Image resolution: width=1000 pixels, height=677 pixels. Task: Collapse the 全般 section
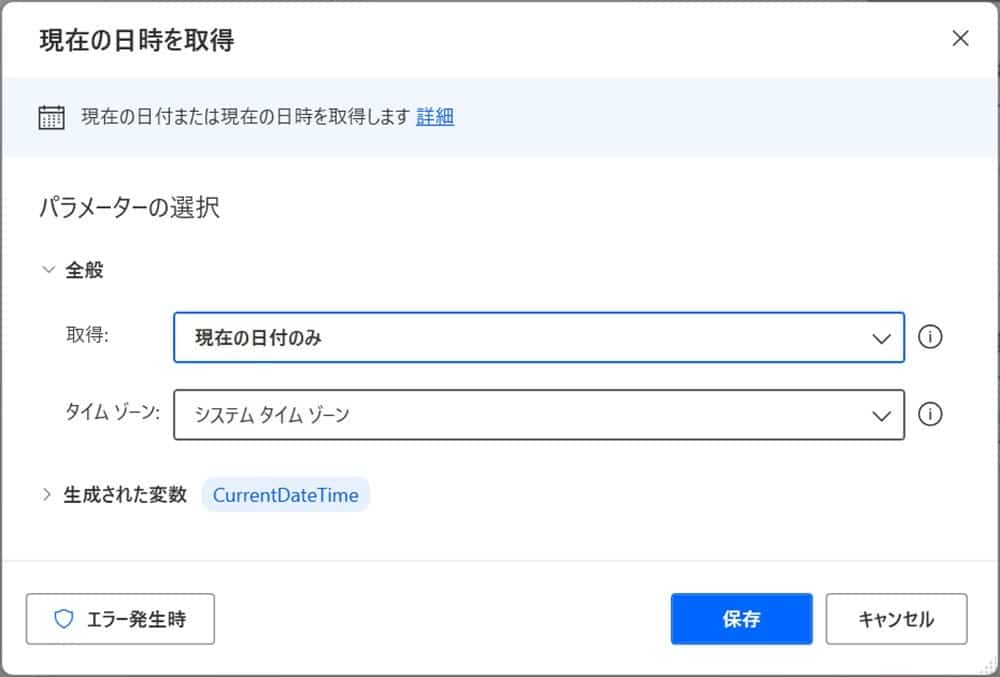click(x=48, y=269)
